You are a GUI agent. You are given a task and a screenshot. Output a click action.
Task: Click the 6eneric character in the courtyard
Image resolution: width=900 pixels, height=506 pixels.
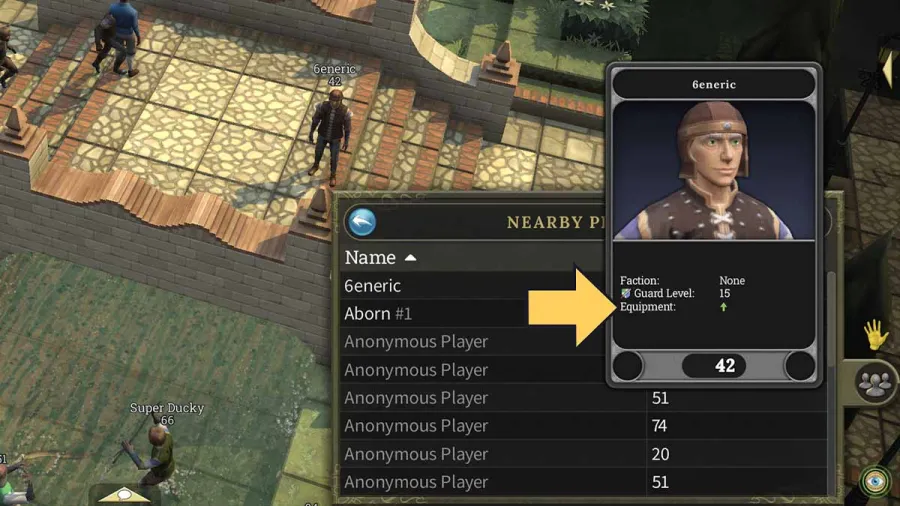[x=330, y=136]
